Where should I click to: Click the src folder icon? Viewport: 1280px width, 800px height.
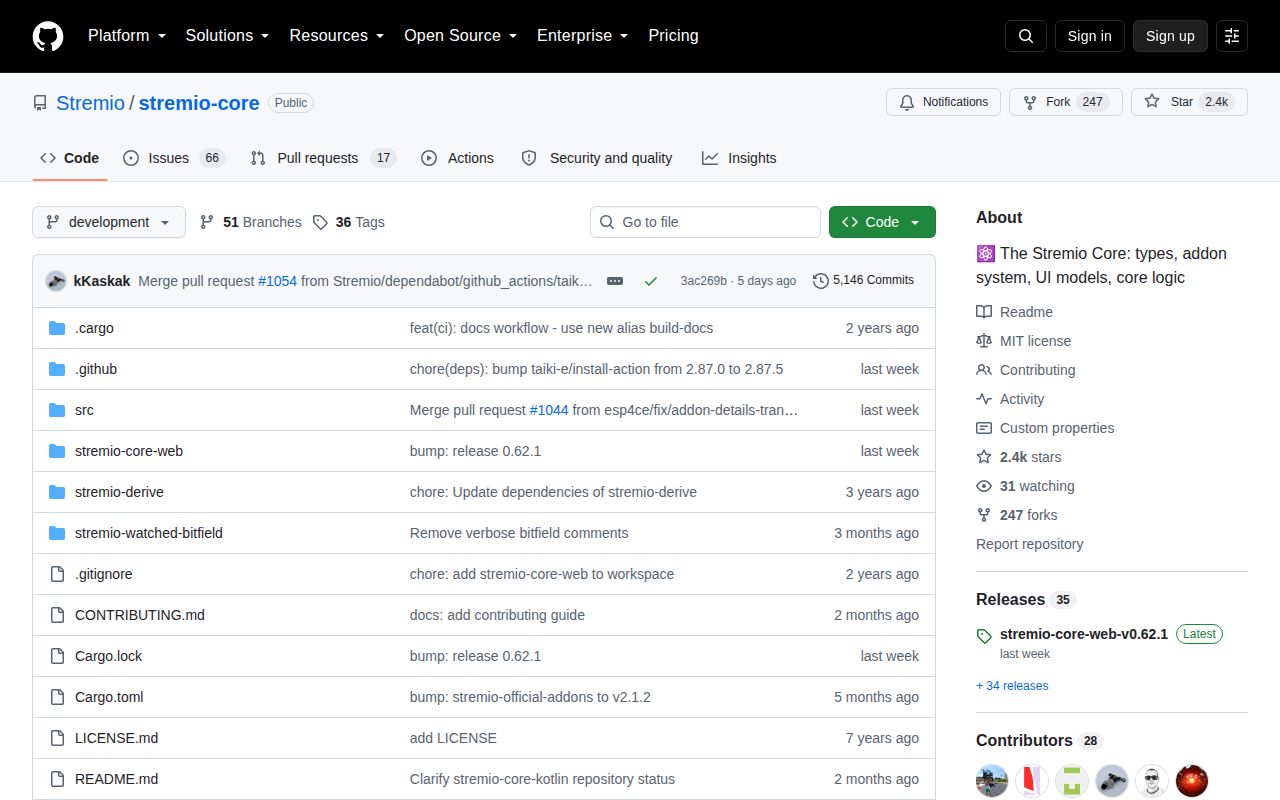click(57, 410)
